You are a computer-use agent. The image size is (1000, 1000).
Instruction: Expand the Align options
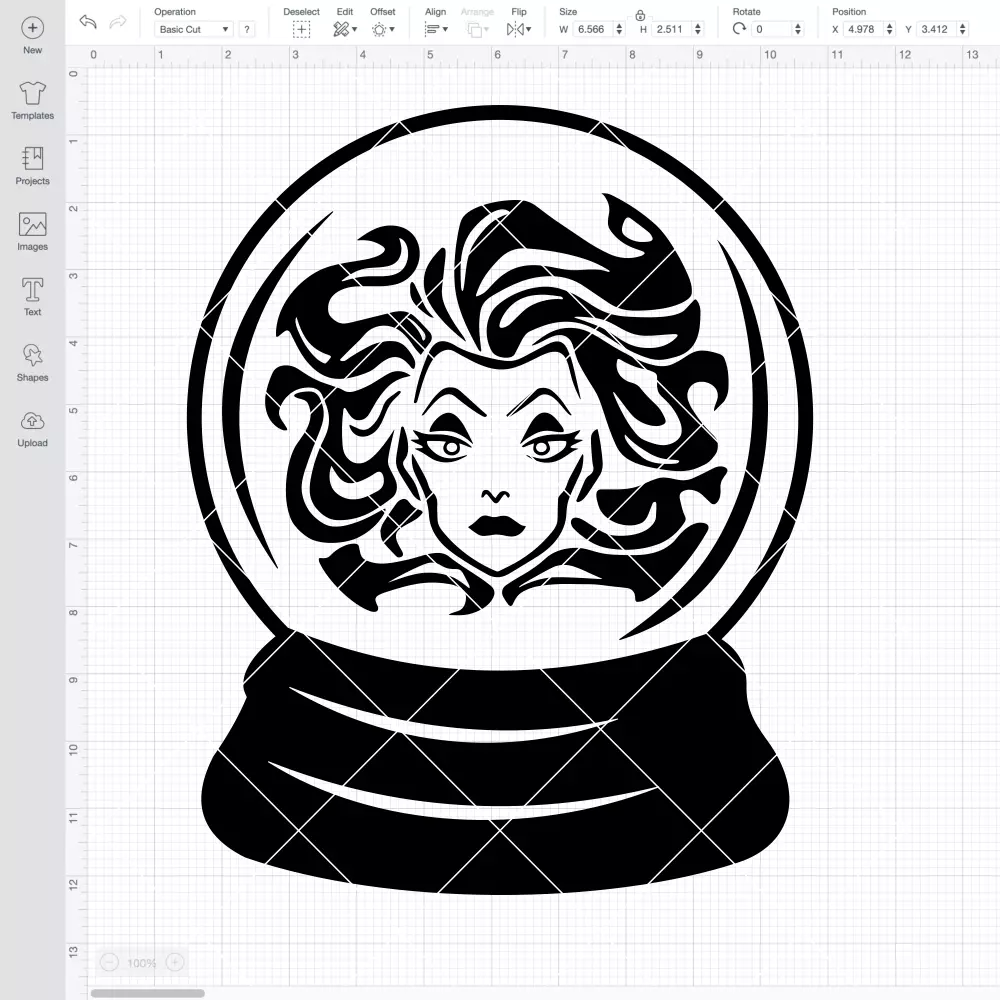[436, 29]
